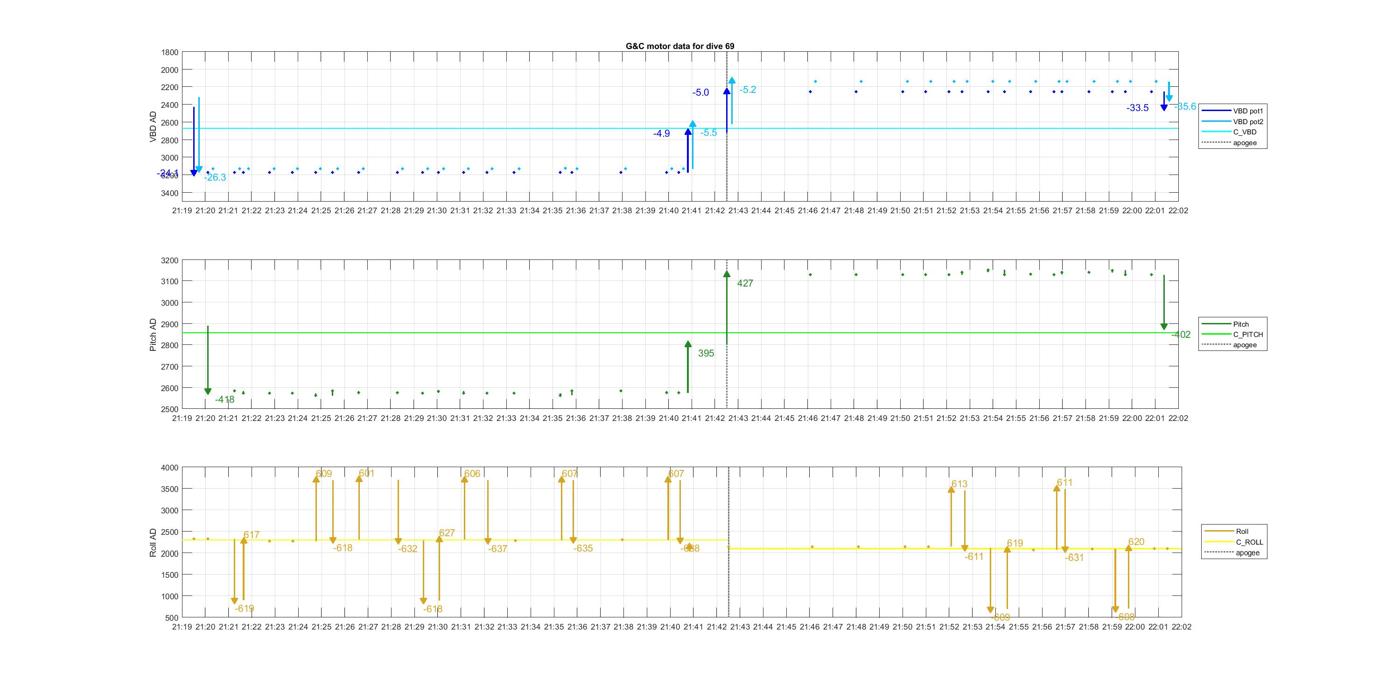Click the '-33.5' VBD annotation
Image resolution: width=1400 pixels, height=693 pixels.
coord(1137,108)
